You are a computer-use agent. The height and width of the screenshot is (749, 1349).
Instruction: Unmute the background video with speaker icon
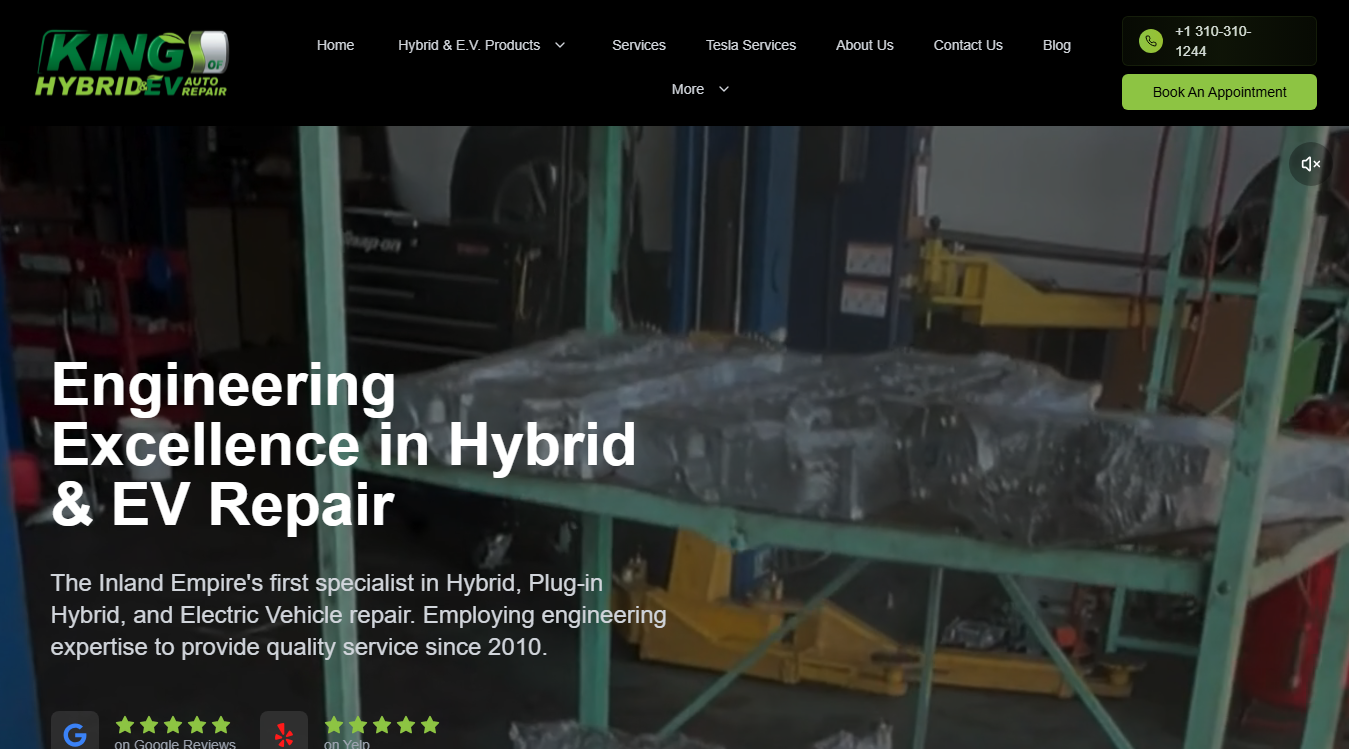pos(1310,164)
